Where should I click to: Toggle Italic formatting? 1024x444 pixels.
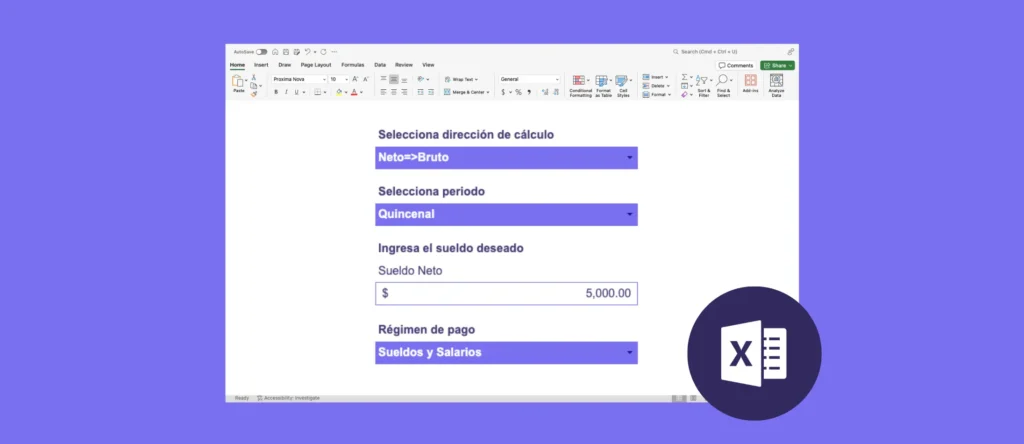(286, 92)
